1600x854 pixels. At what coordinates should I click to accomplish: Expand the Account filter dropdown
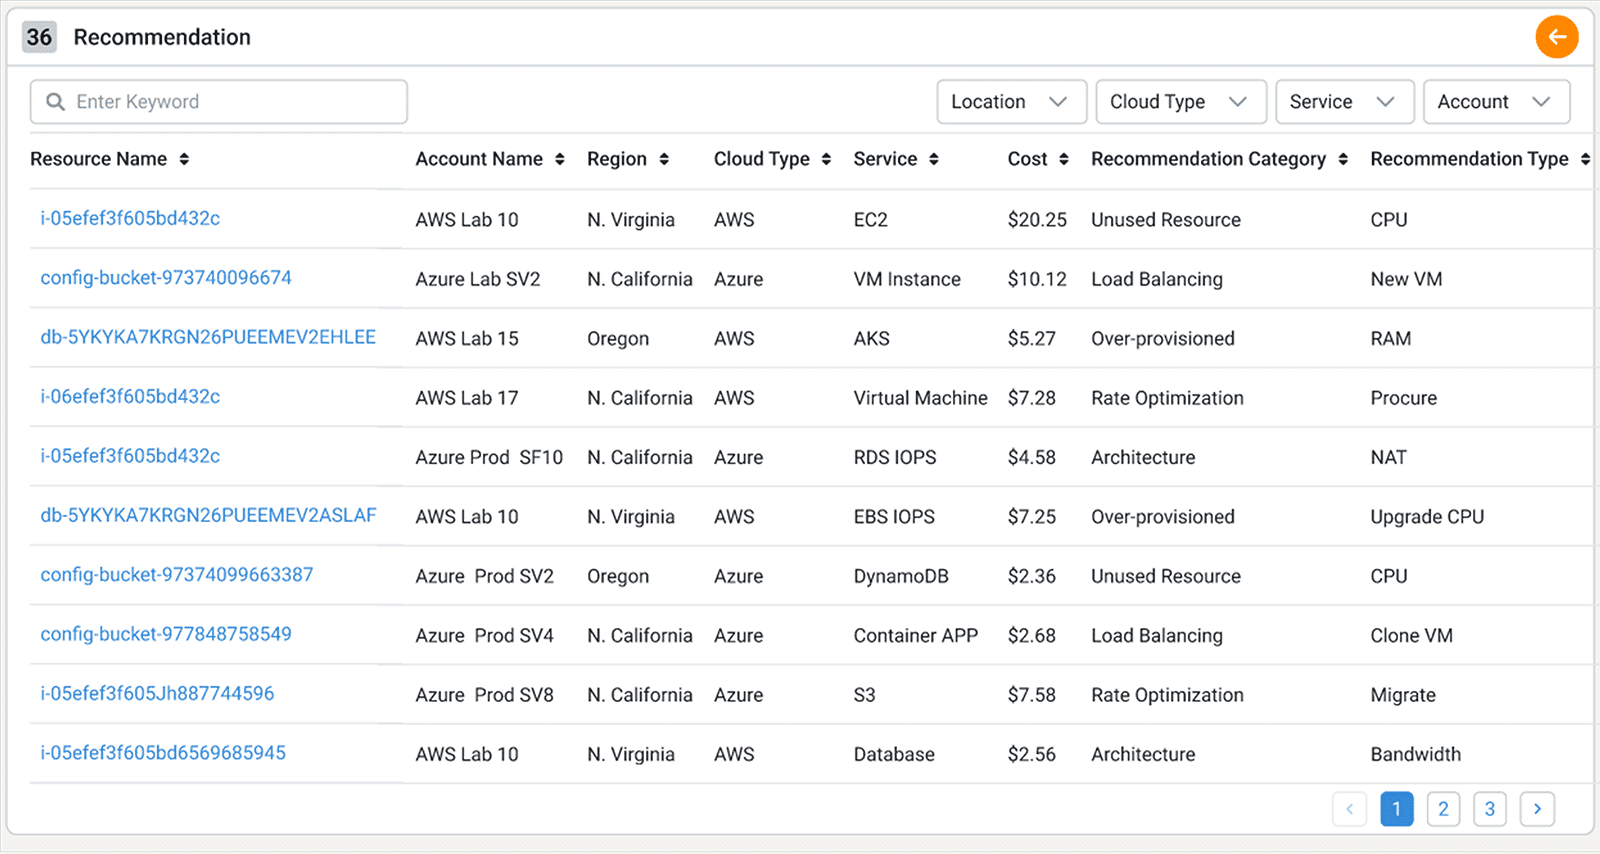(x=1495, y=102)
